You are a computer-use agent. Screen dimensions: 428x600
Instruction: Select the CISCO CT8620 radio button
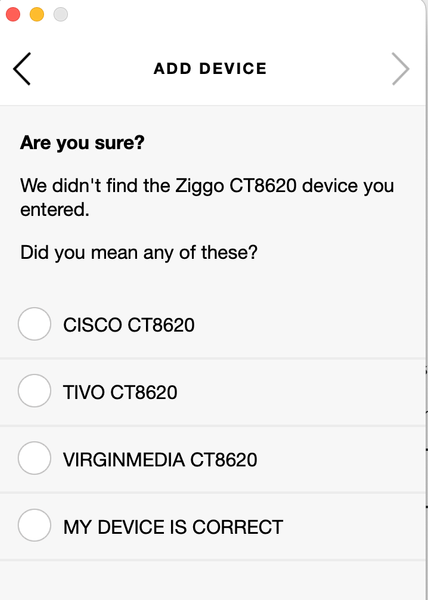tap(34, 324)
